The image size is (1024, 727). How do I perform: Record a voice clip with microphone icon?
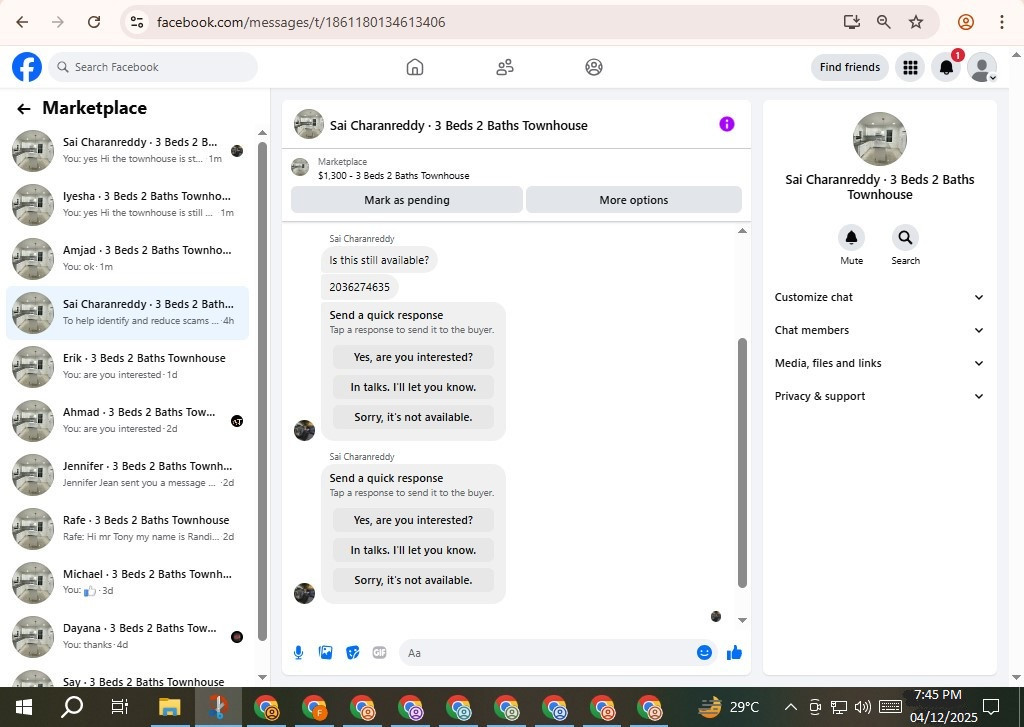pos(298,653)
